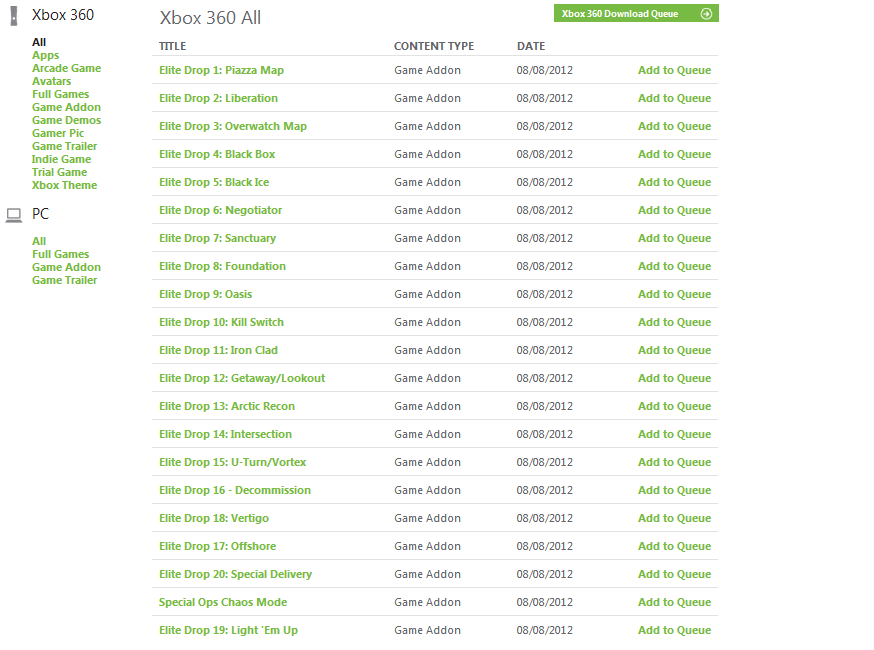874x650 pixels.
Task: Add U-Turn/Vortex to queue
Action: [x=674, y=462]
